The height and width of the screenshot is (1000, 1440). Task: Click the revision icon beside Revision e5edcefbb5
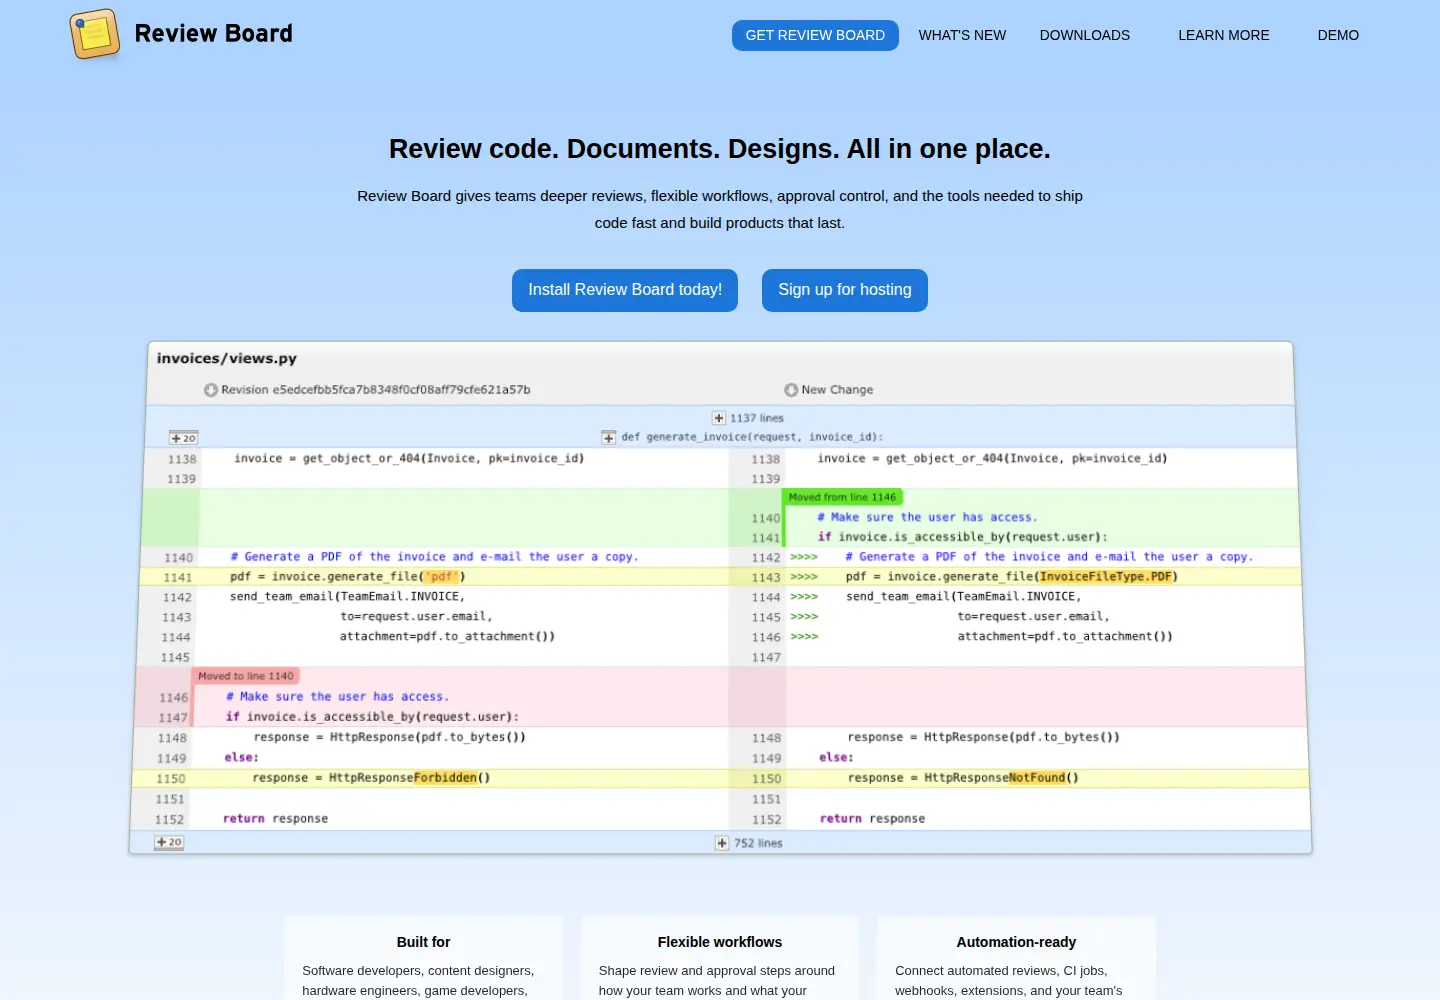click(210, 390)
